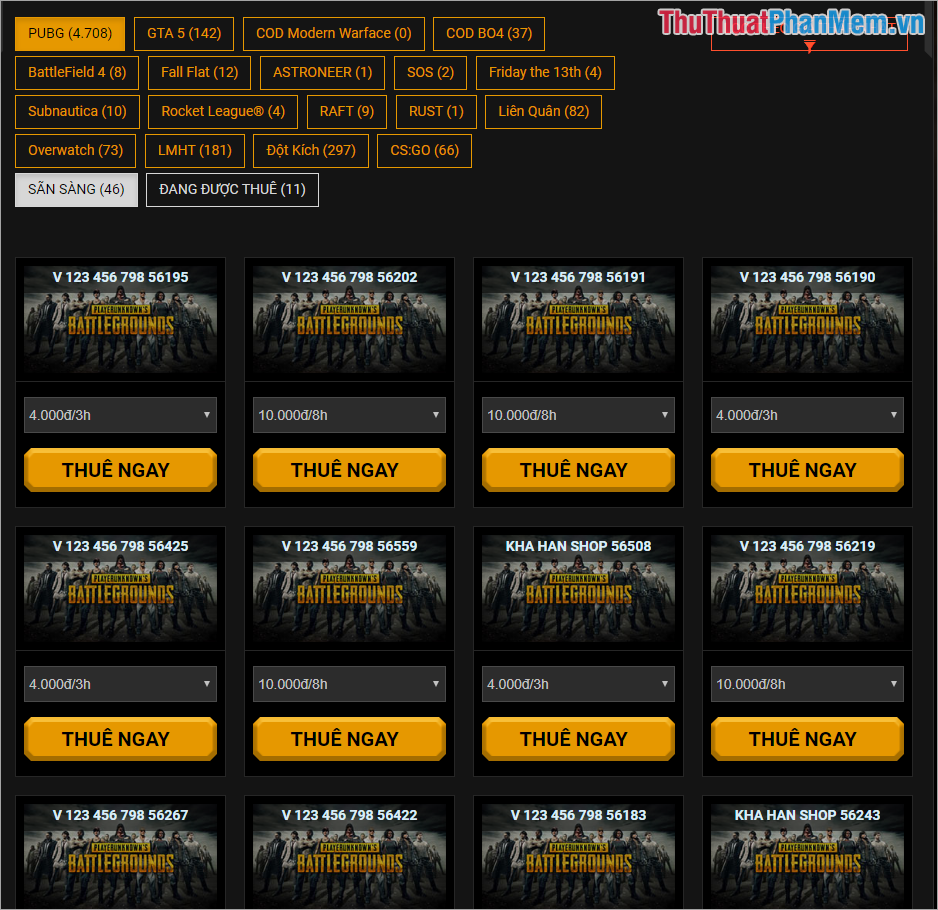Open the COD Modern Warface category
Screen dimensions: 938x910
coord(333,33)
